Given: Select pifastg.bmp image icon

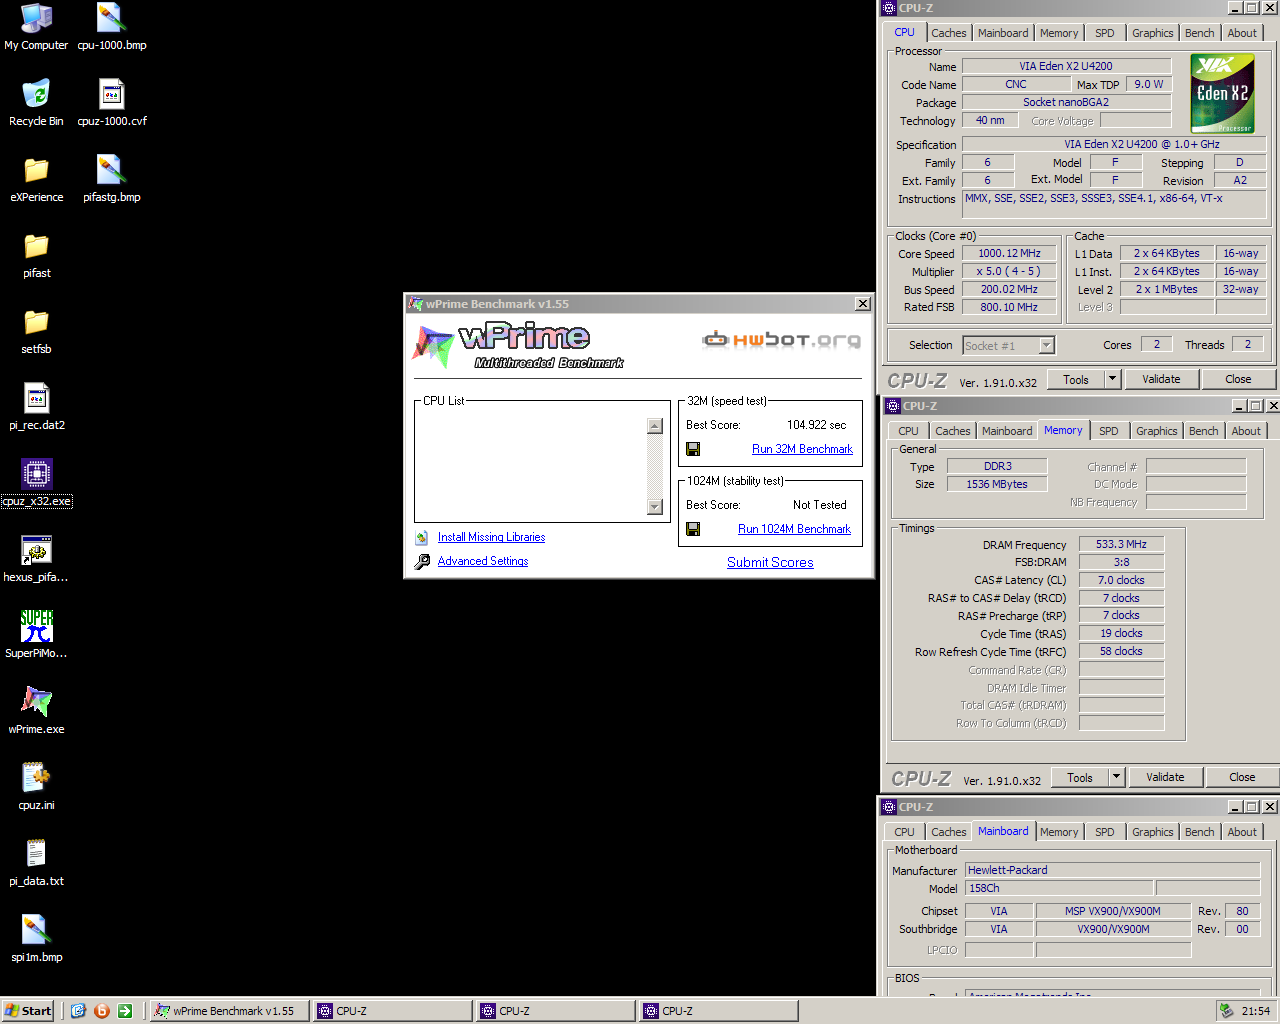Looking at the screenshot, I should pos(111,179).
